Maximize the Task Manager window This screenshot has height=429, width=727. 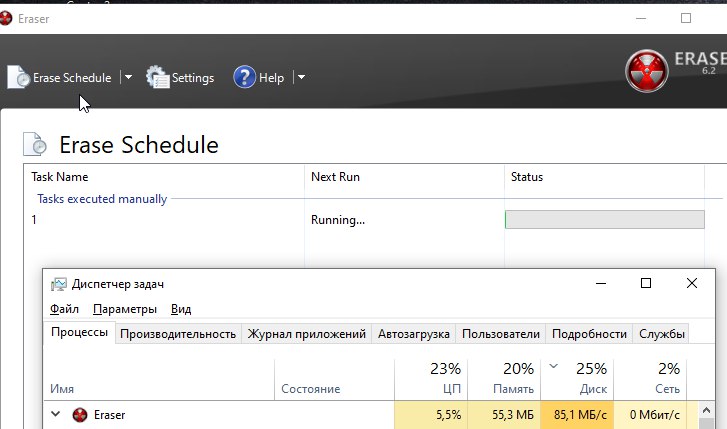(x=646, y=283)
